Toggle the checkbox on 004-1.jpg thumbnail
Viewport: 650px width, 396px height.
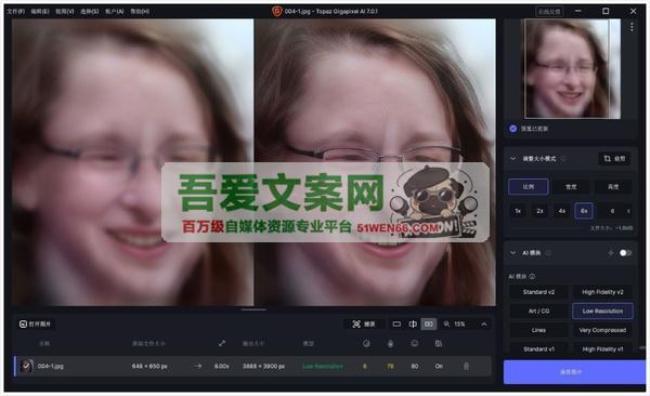click(26, 366)
